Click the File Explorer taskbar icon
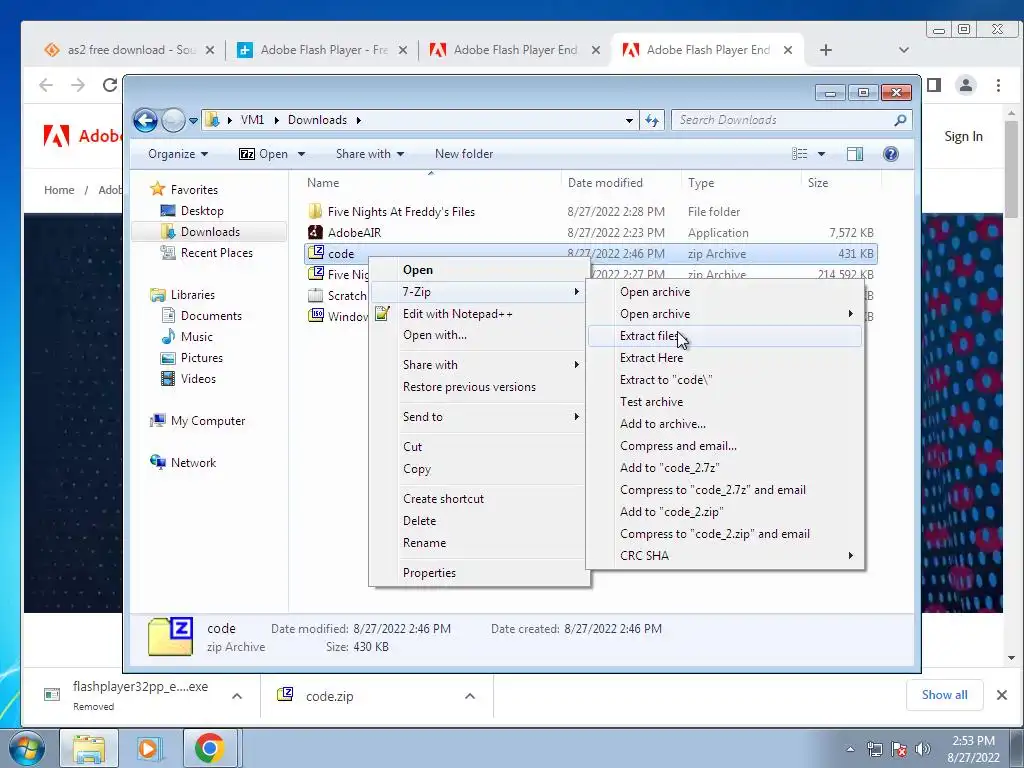1024x768 pixels. [x=89, y=748]
